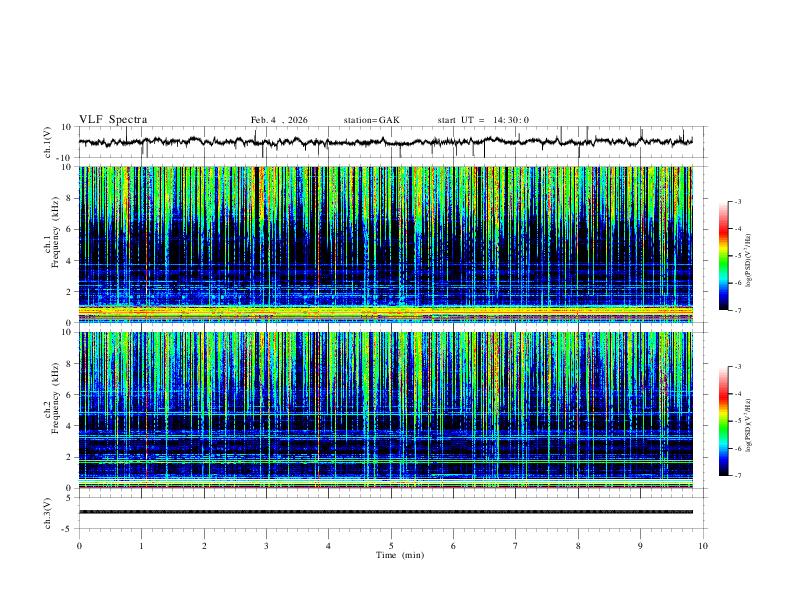Click the ch.2 spectrogram color scale bar
The width and height of the screenshot is (792, 612).
pos(724,421)
